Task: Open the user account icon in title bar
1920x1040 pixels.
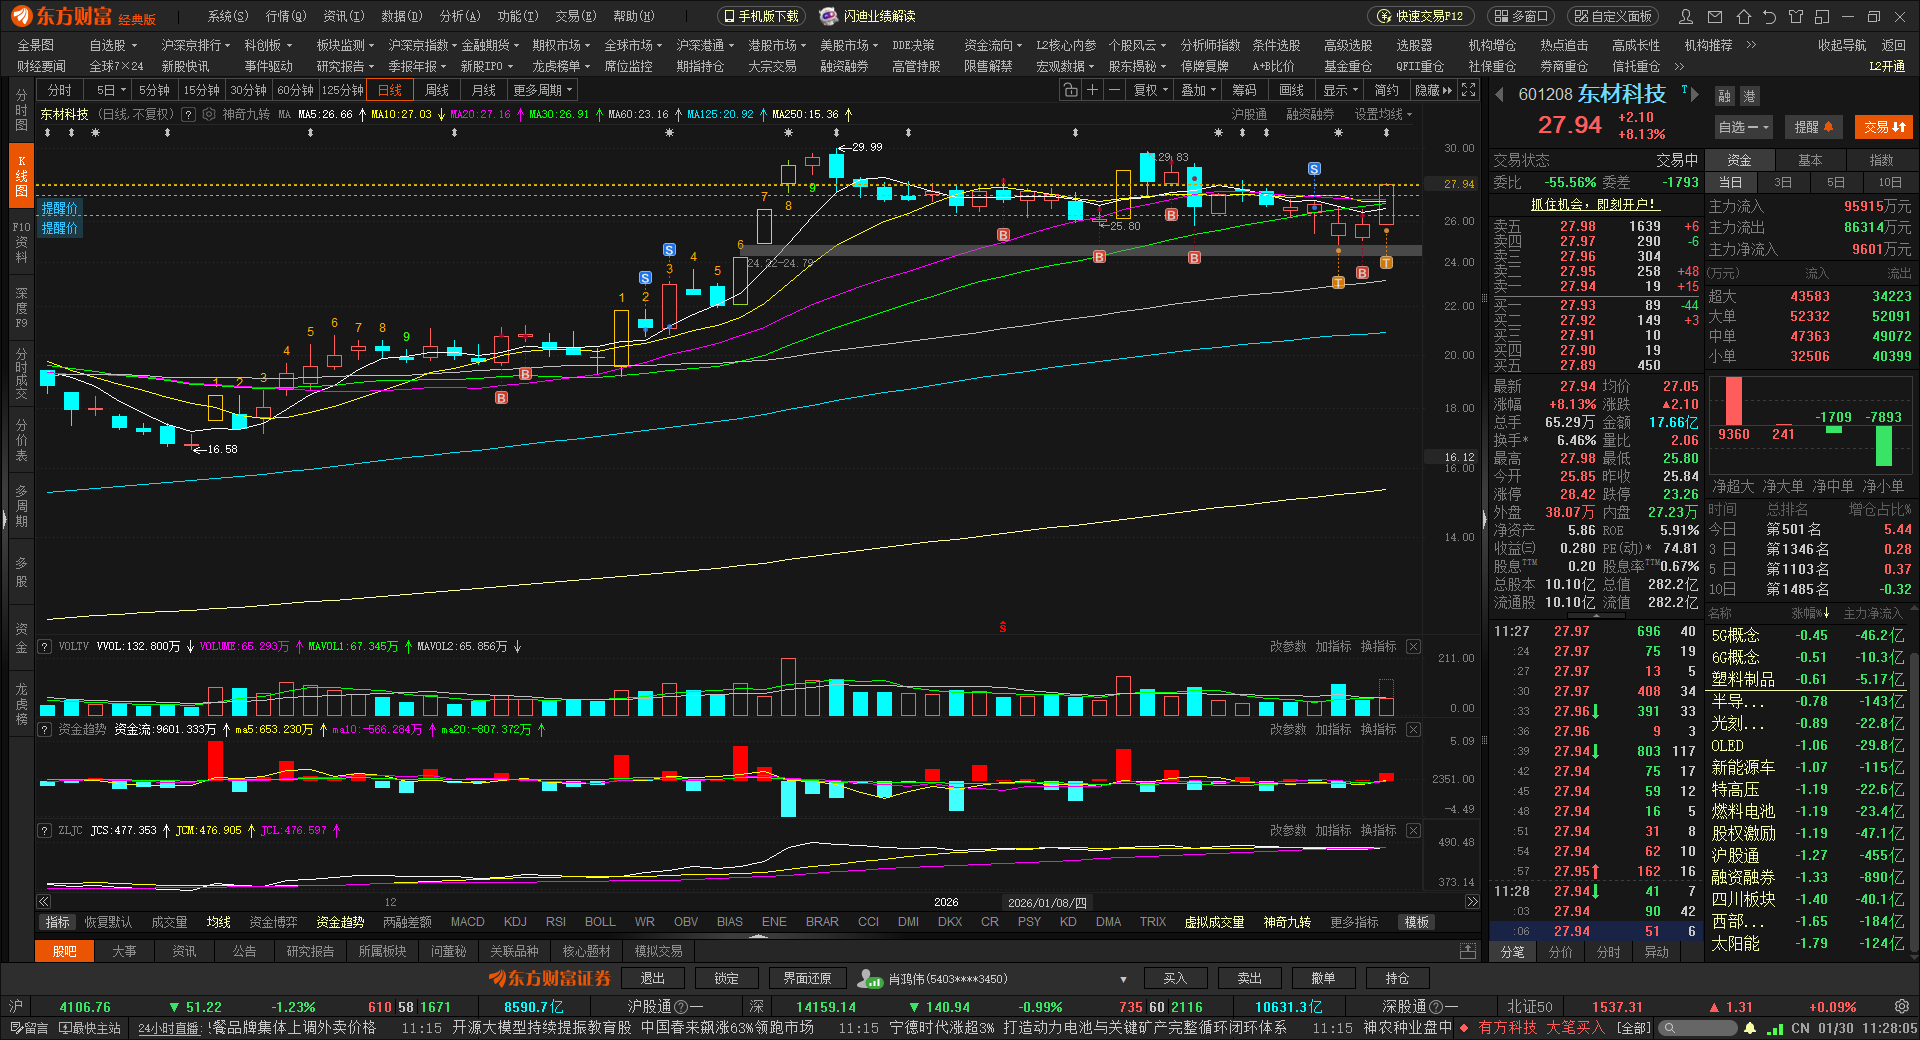Action: [1686, 16]
